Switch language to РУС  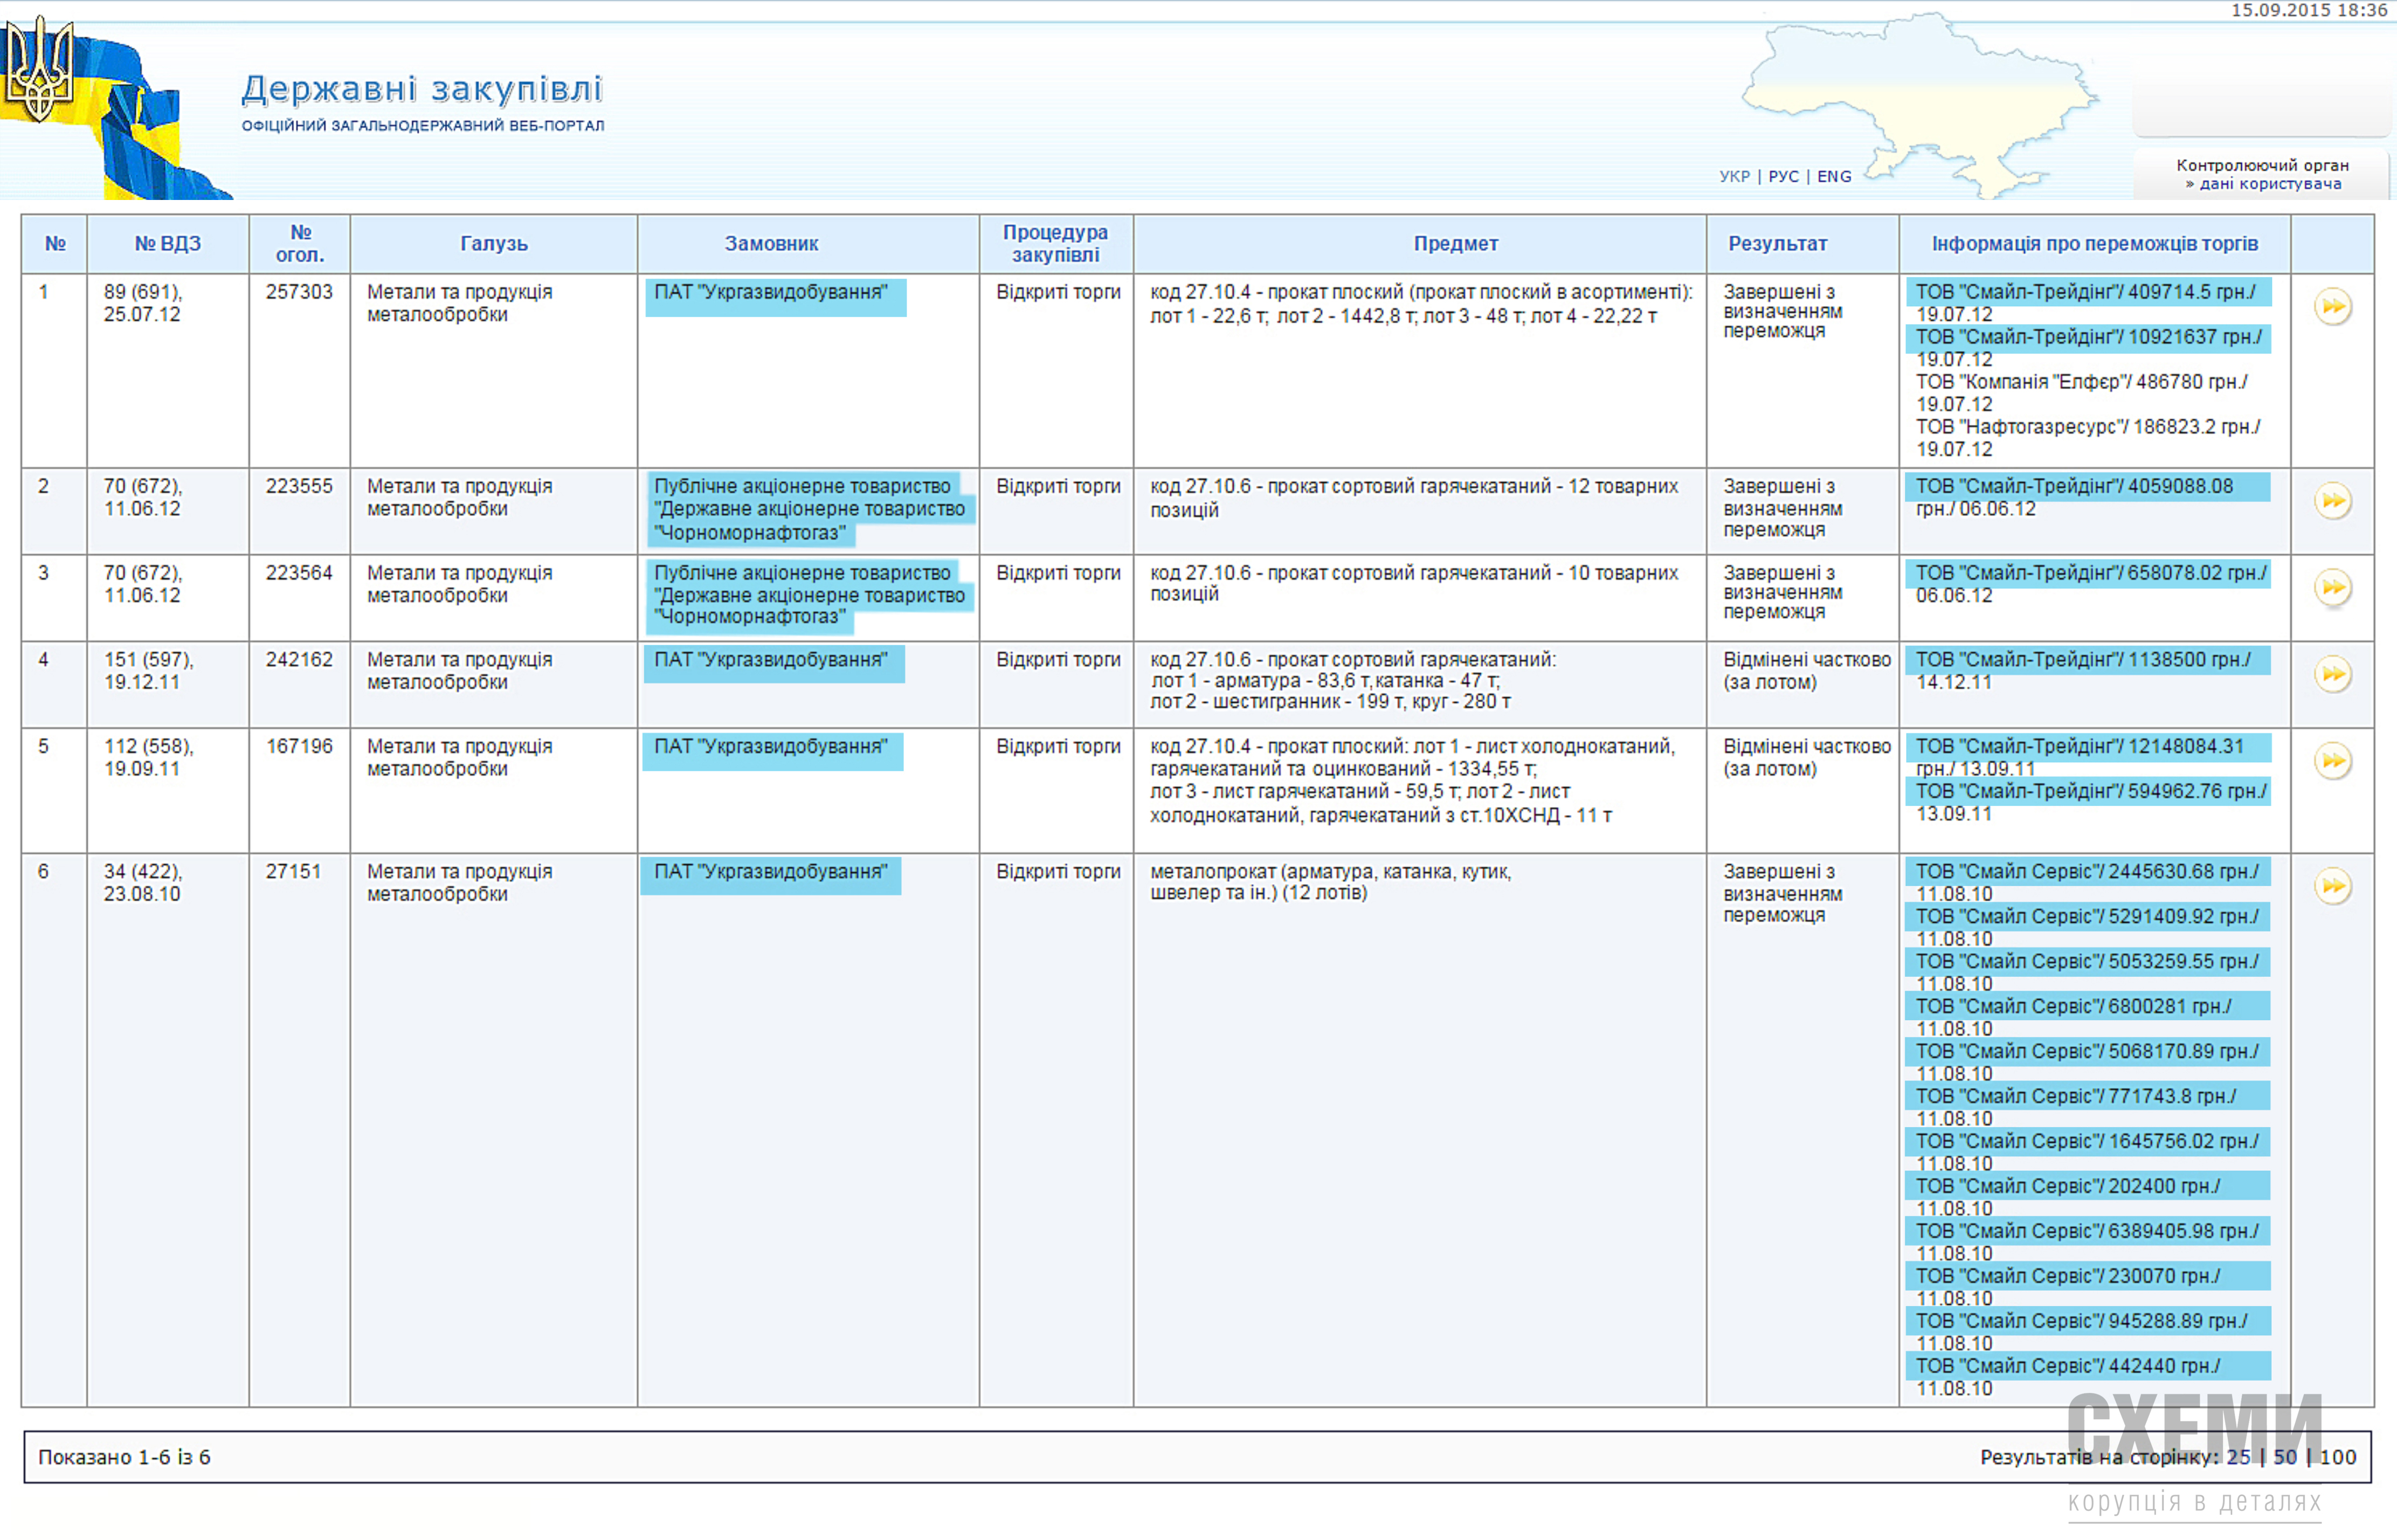[1783, 177]
